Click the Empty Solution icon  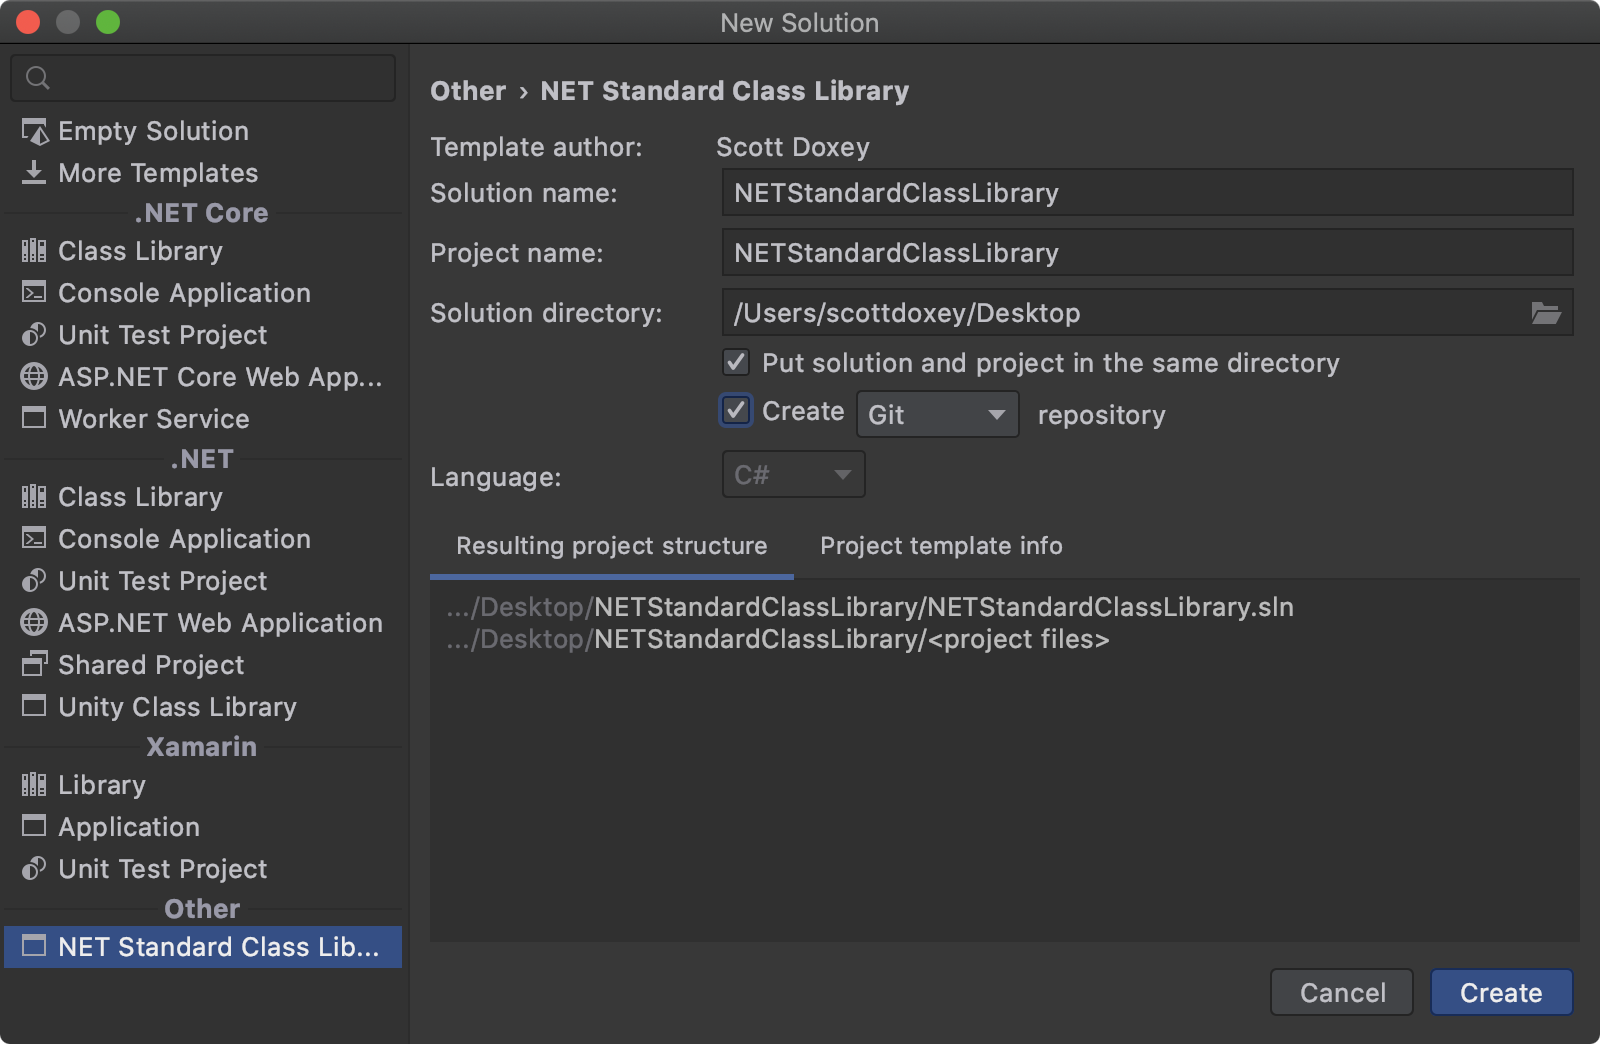[x=34, y=131]
